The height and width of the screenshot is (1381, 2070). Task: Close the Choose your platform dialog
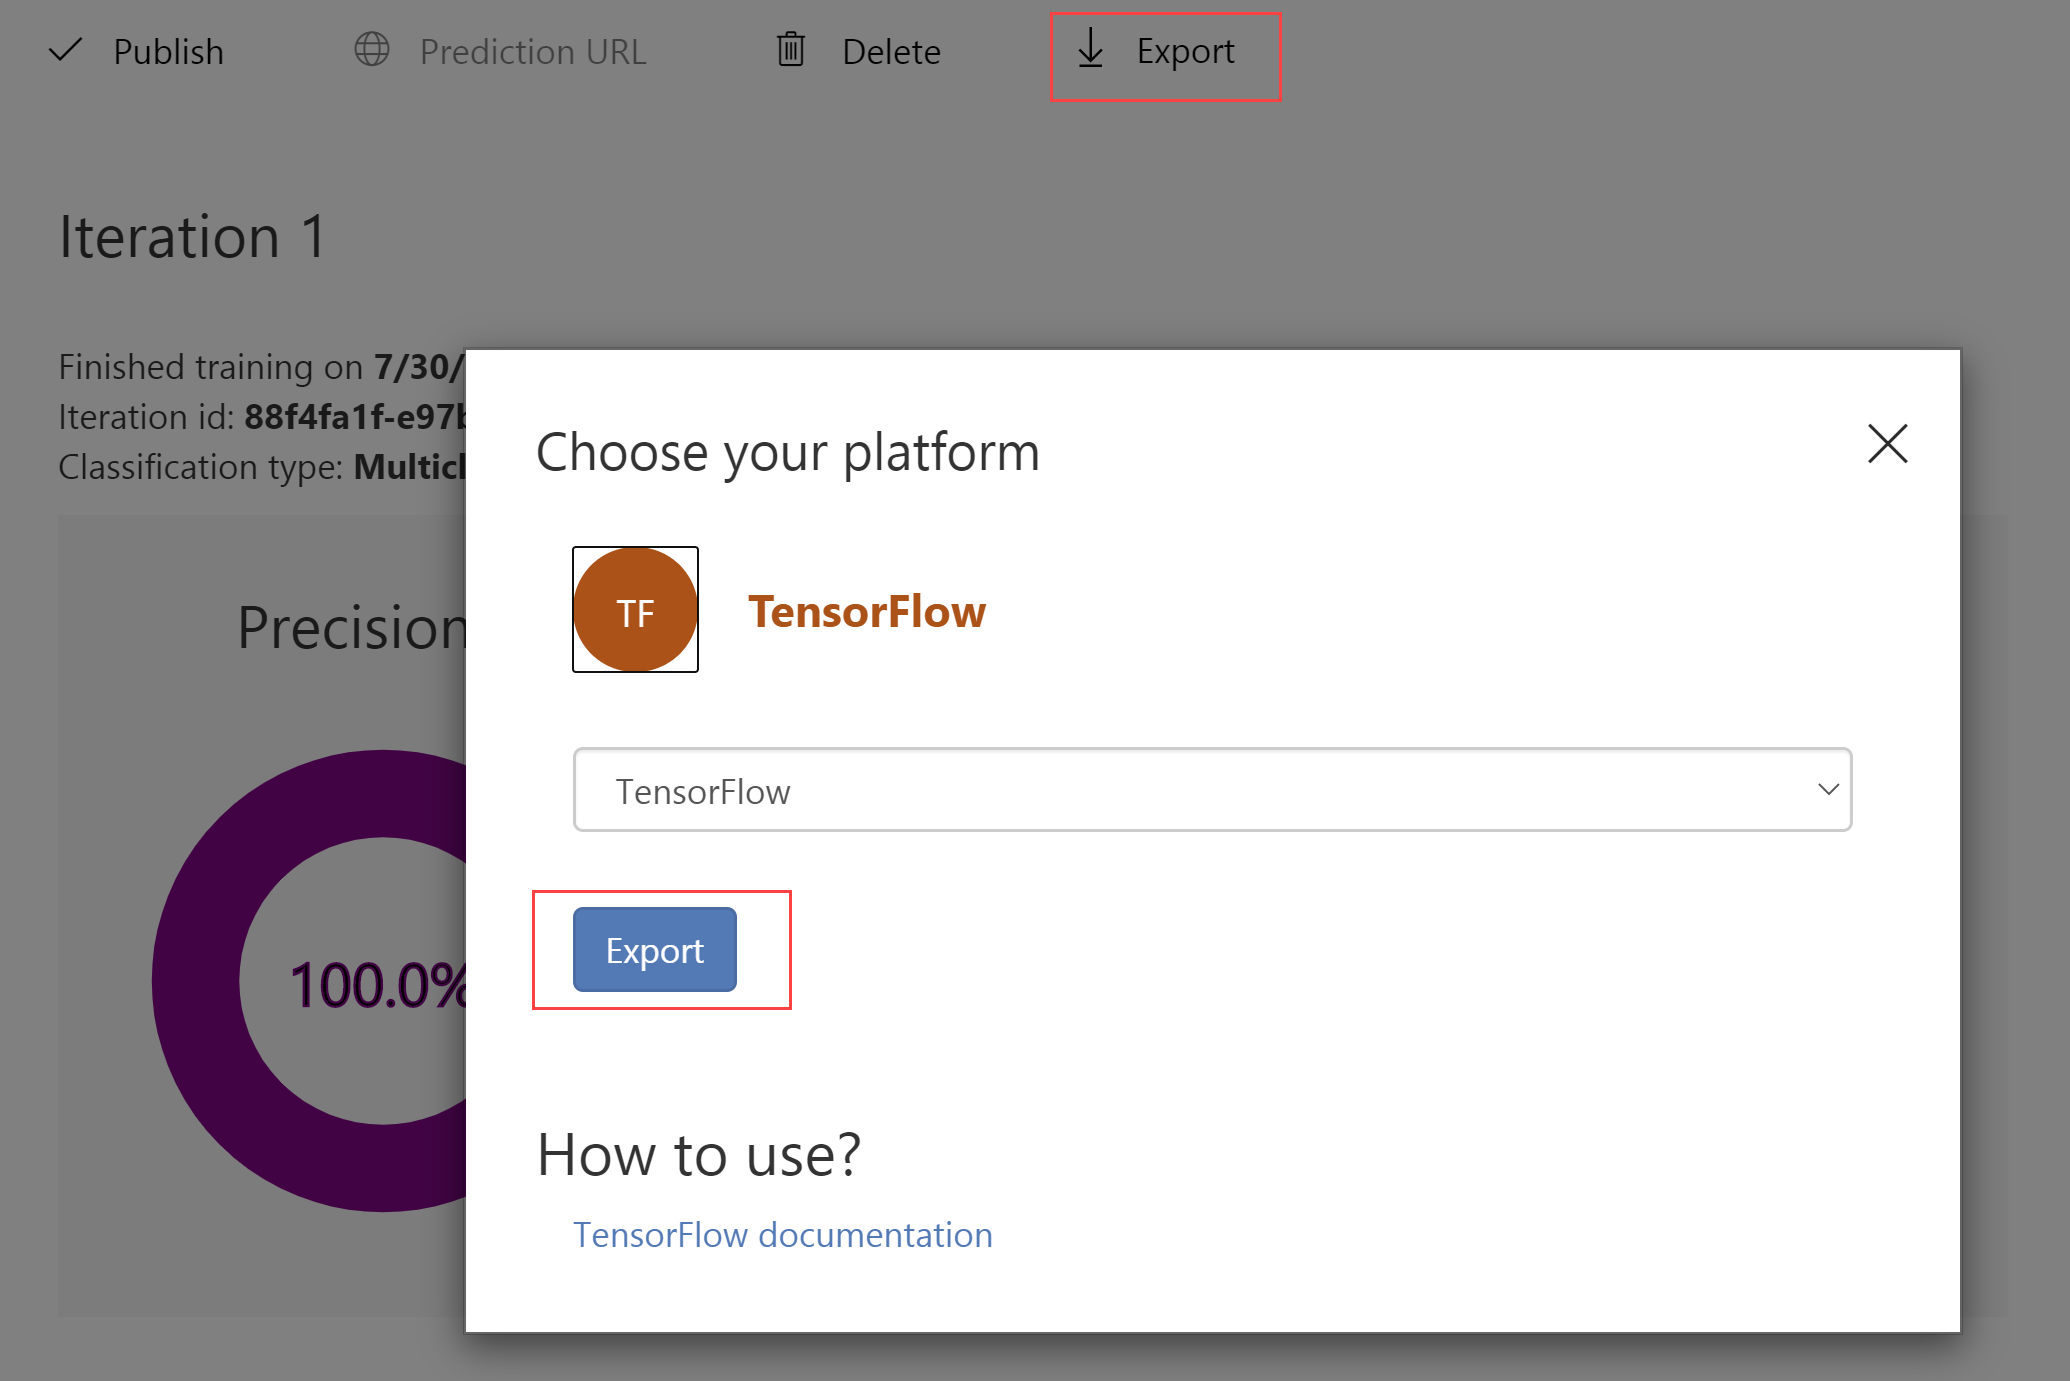[x=1888, y=444]
